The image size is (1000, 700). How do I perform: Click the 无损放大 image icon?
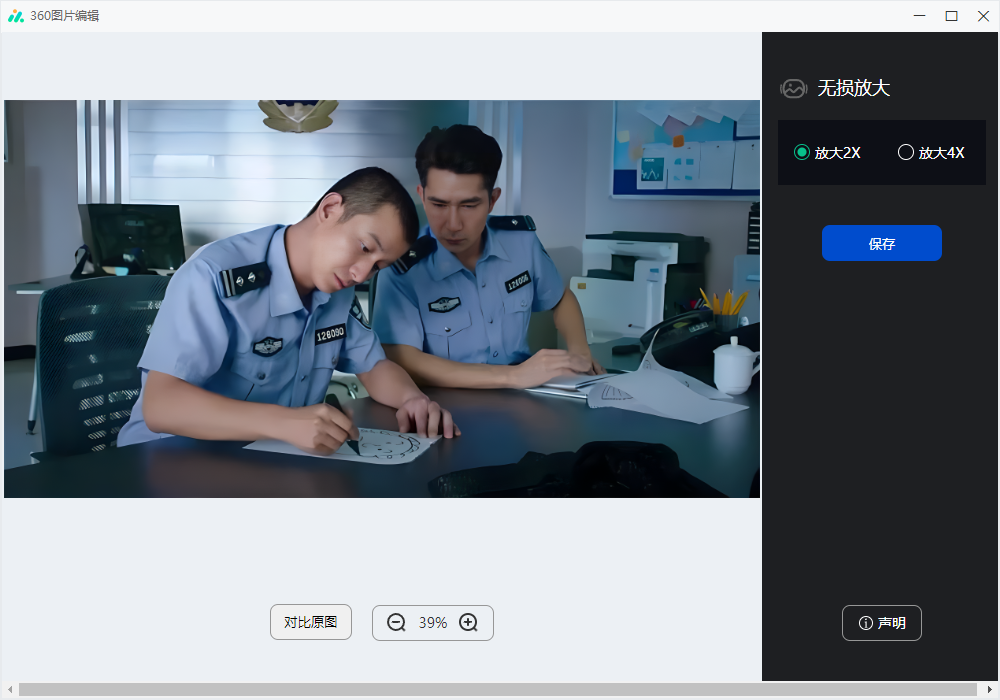(793, 88)
